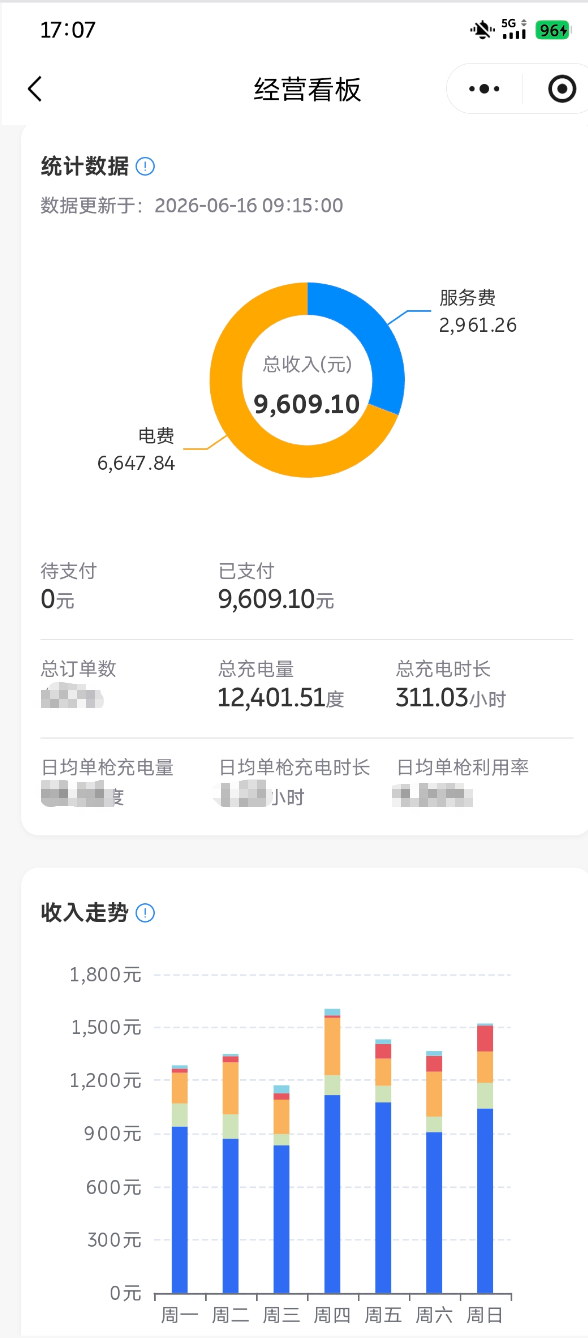Image resolution: width=588 pixels, height=1338 pixels.
Task: Tap the 周日 revenue bar
Action: (485, 1158)
